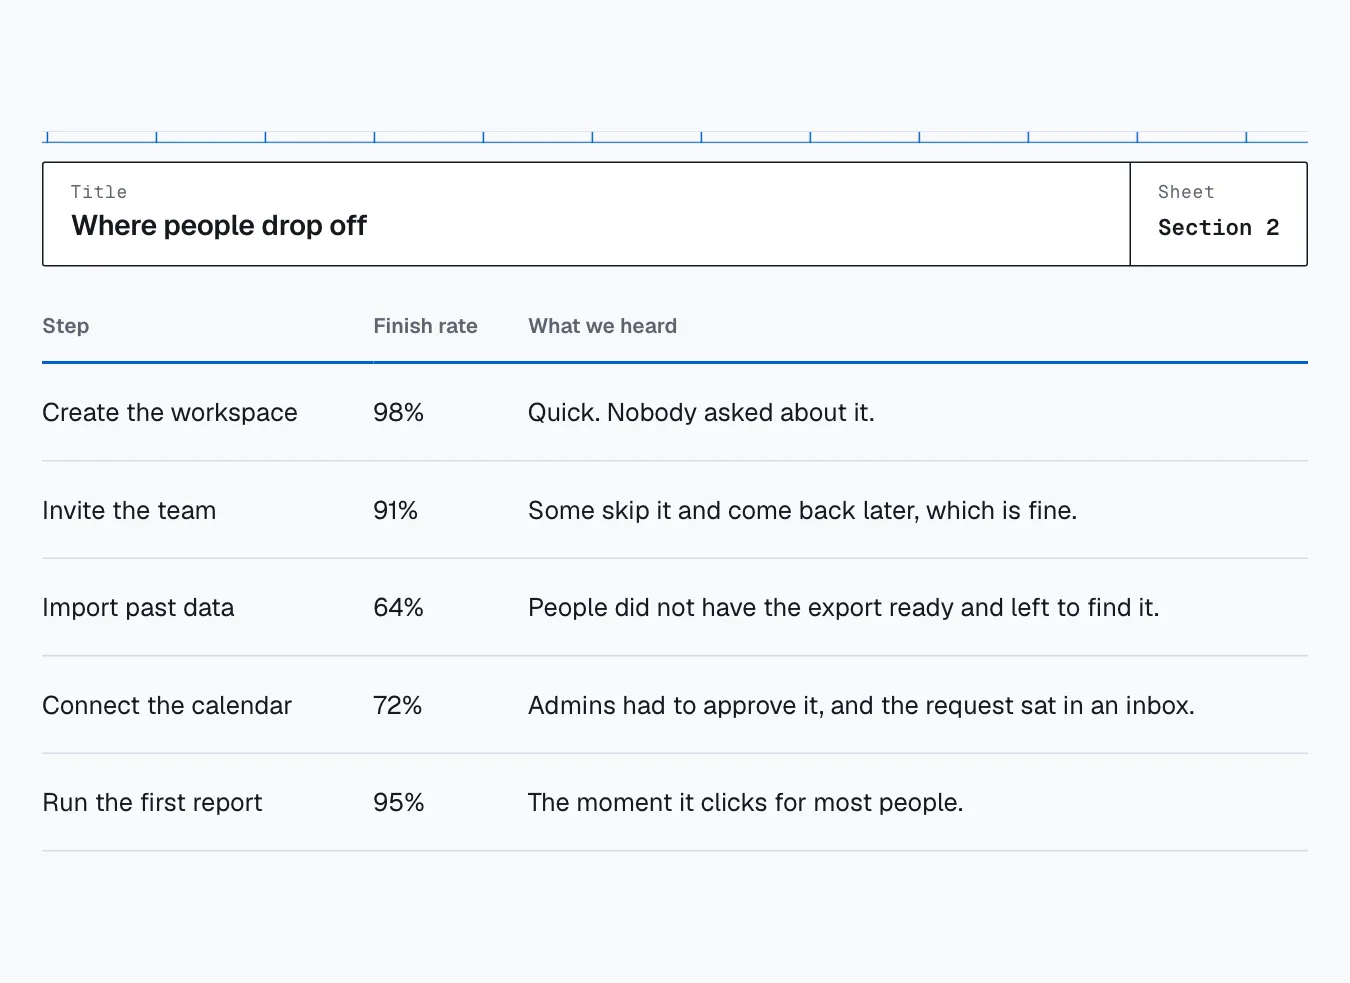Viewport: 1350px width, 983px height.
Task: Click the 95% finish rate cell
Action: pyautogui.click(x=398, y=802)
